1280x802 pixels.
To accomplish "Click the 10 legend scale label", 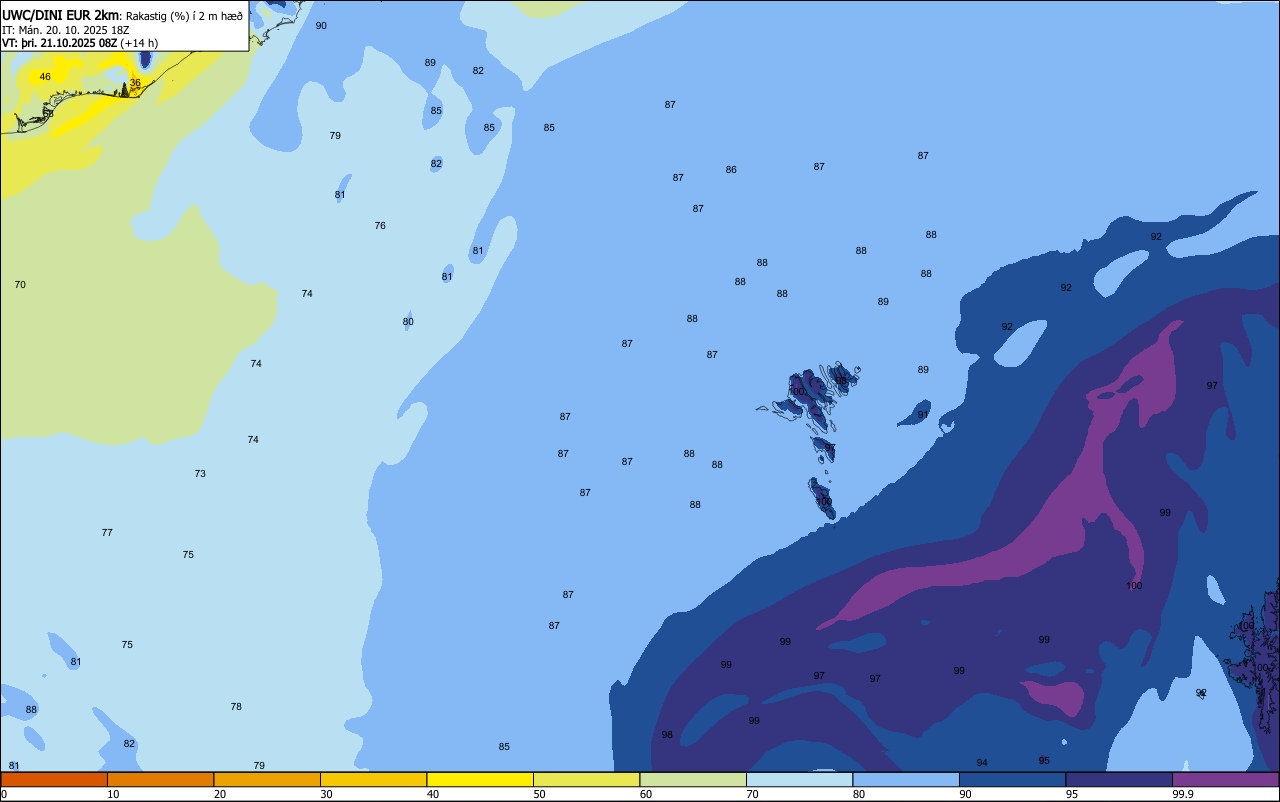I will [113, 794].
